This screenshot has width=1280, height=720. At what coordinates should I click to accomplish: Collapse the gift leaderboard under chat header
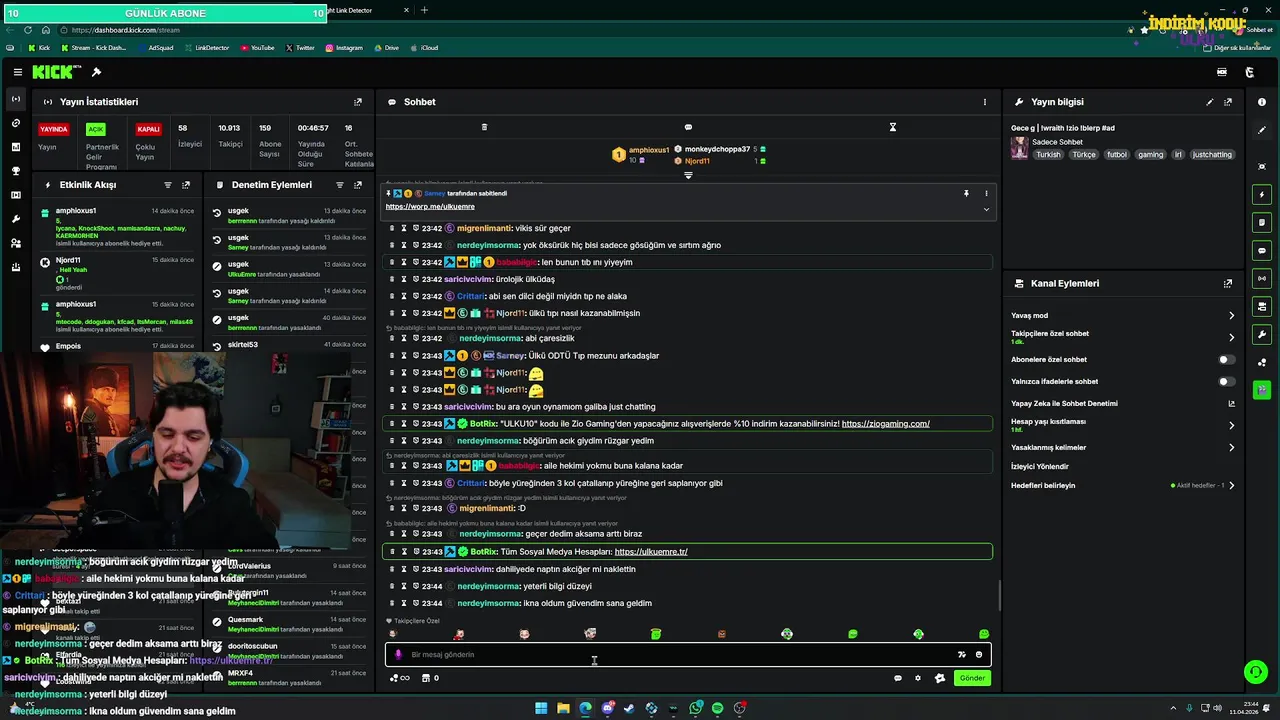[x=688, y=176]
